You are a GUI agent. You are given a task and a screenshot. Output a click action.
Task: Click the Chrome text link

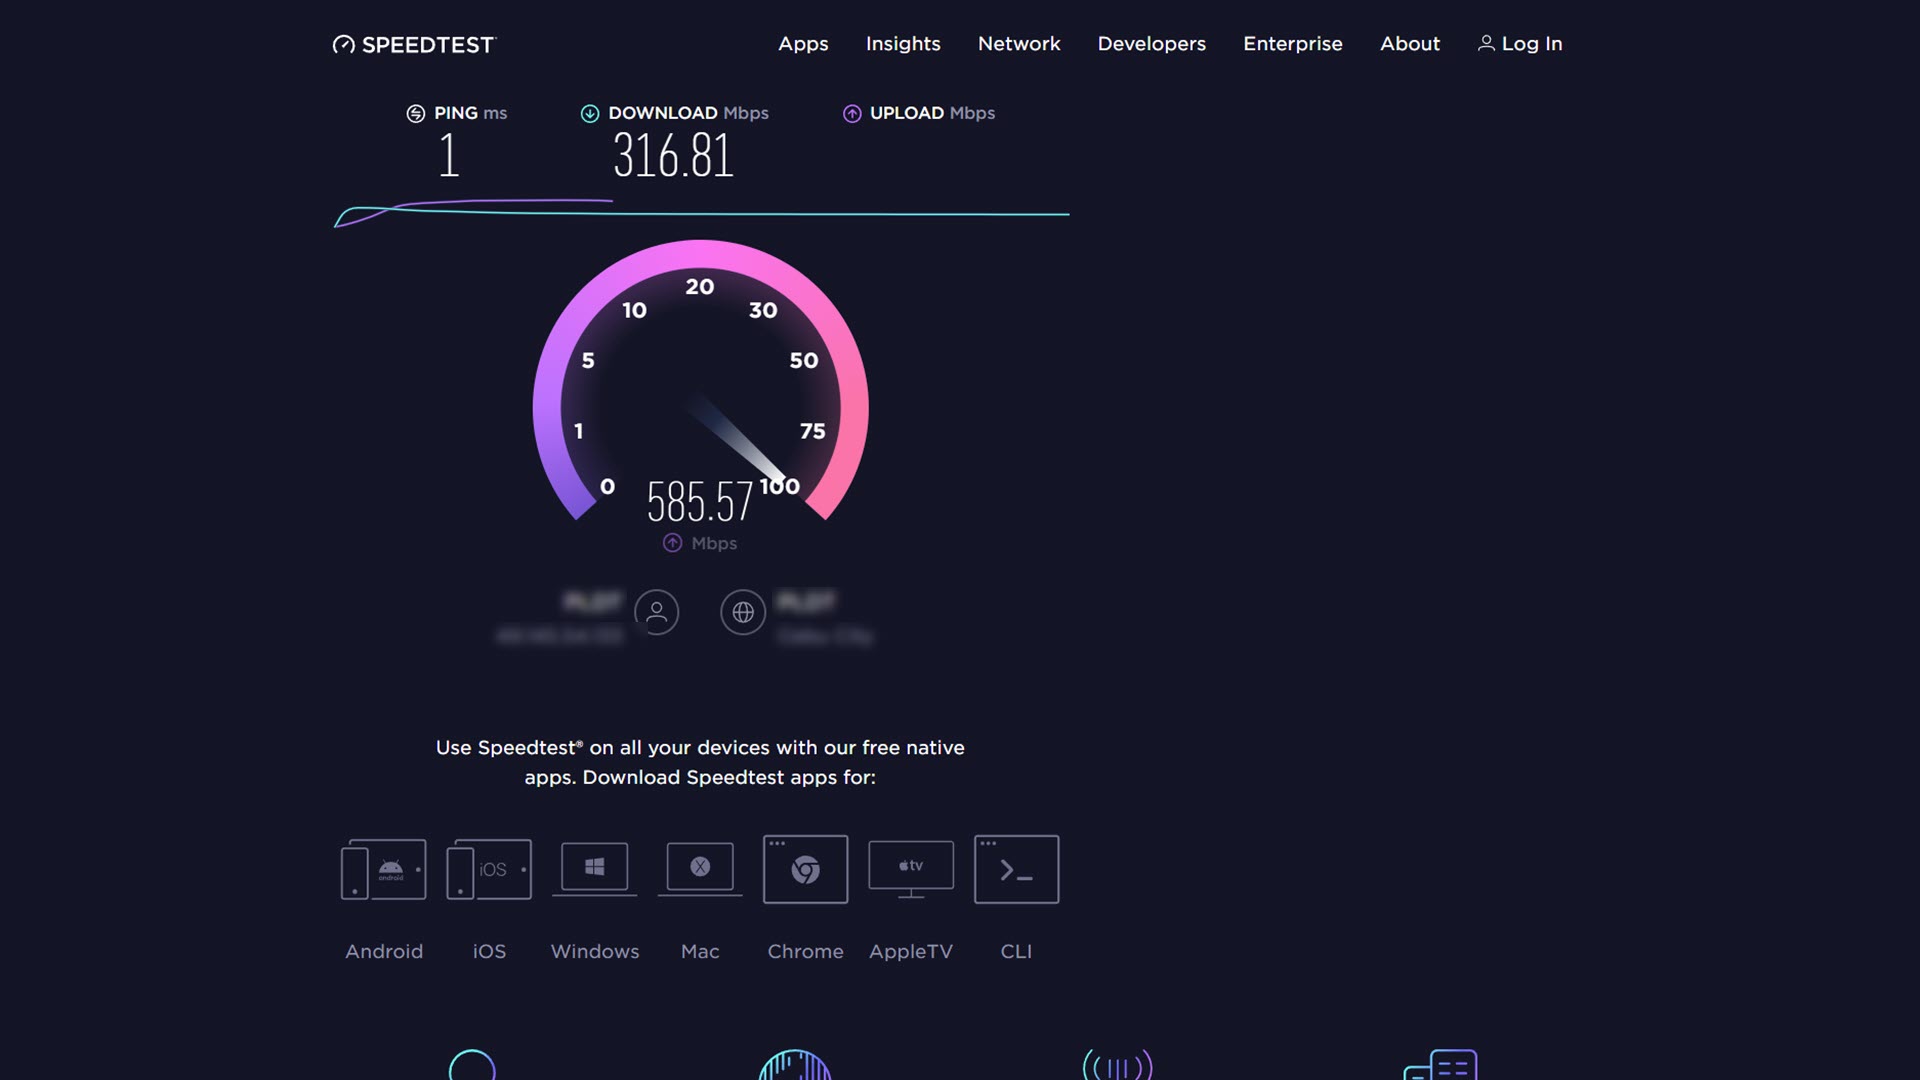pyautogui.click(x=806, y=952)
